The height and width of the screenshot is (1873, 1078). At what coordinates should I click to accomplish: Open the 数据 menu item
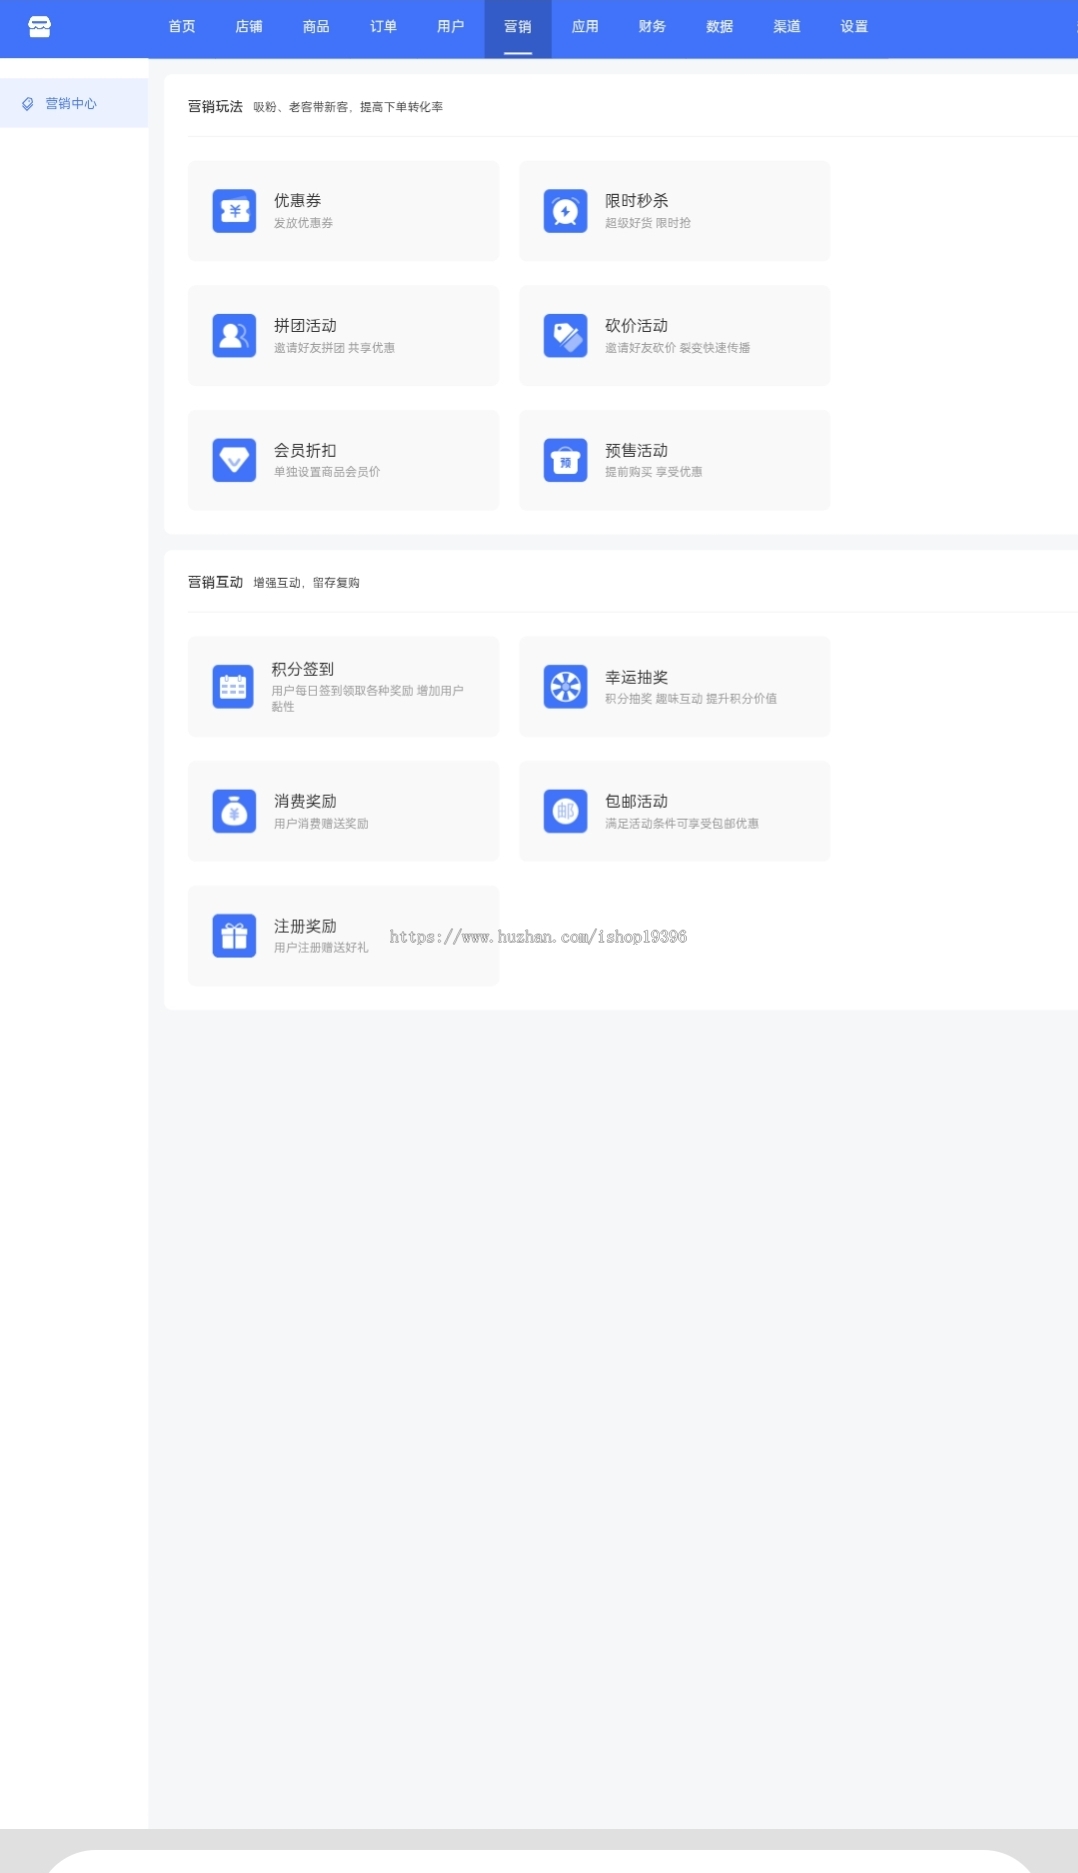click(x=720, y=27)
